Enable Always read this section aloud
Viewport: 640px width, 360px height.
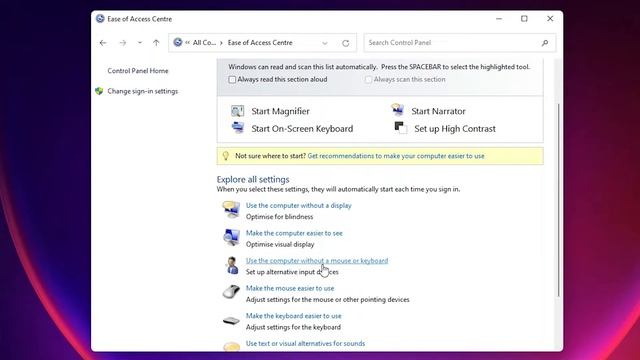pyautogui.click(x=232, y=80)
